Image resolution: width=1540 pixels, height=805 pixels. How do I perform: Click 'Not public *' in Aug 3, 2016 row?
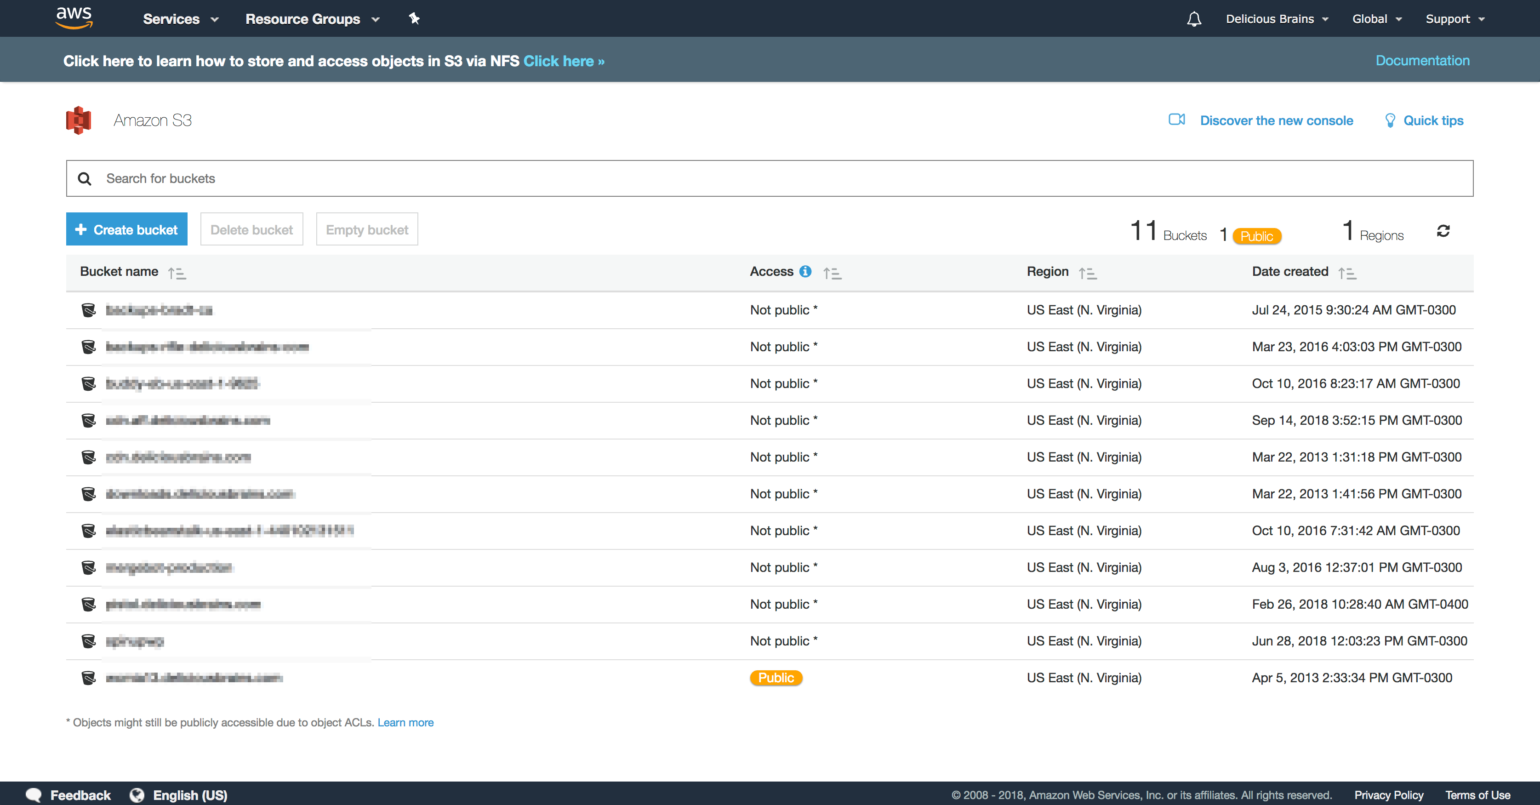[x=784, y=567]
